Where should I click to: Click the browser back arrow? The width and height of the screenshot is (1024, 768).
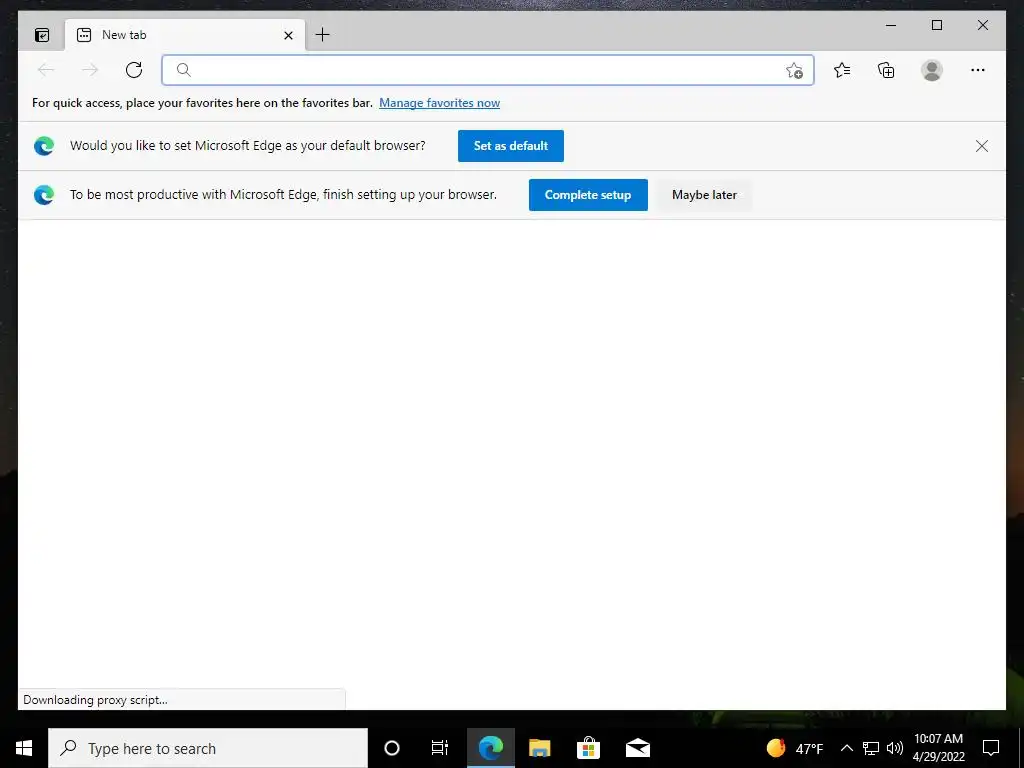(46, 70)
